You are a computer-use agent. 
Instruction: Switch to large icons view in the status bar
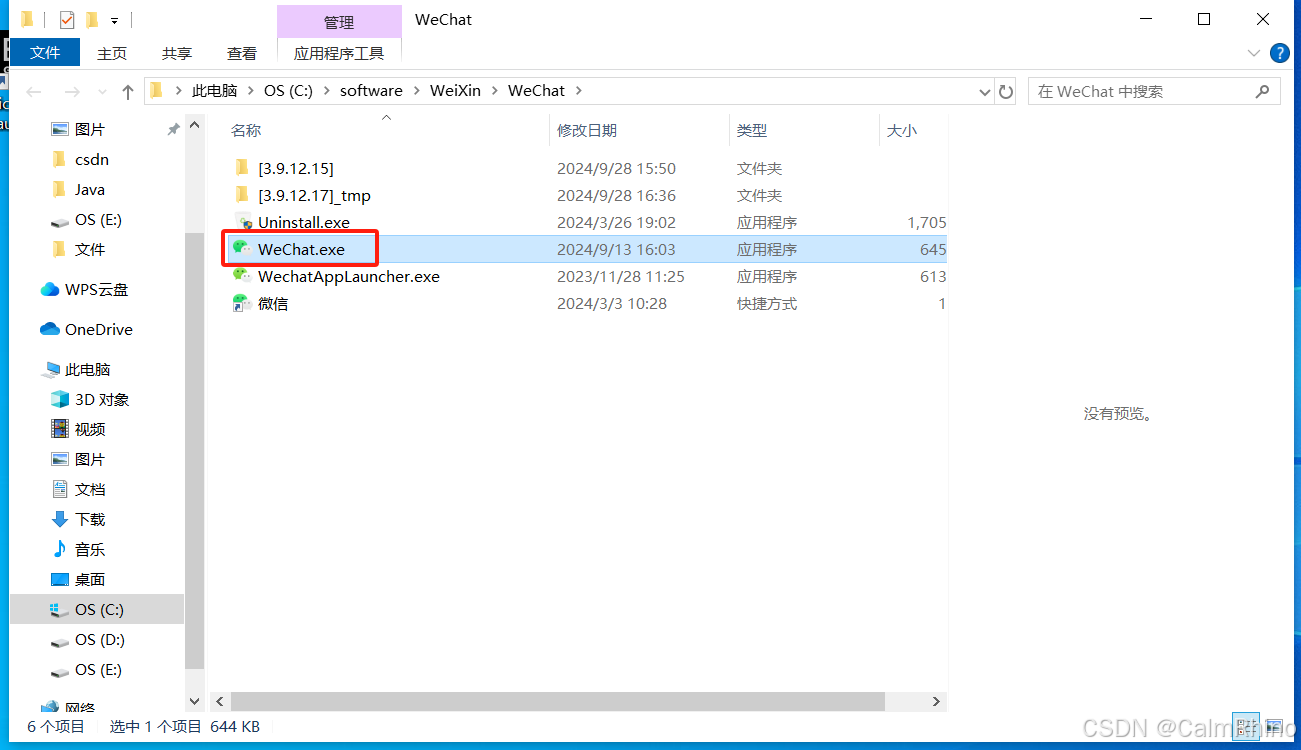pyautogui.click(x=1273, y=727)
